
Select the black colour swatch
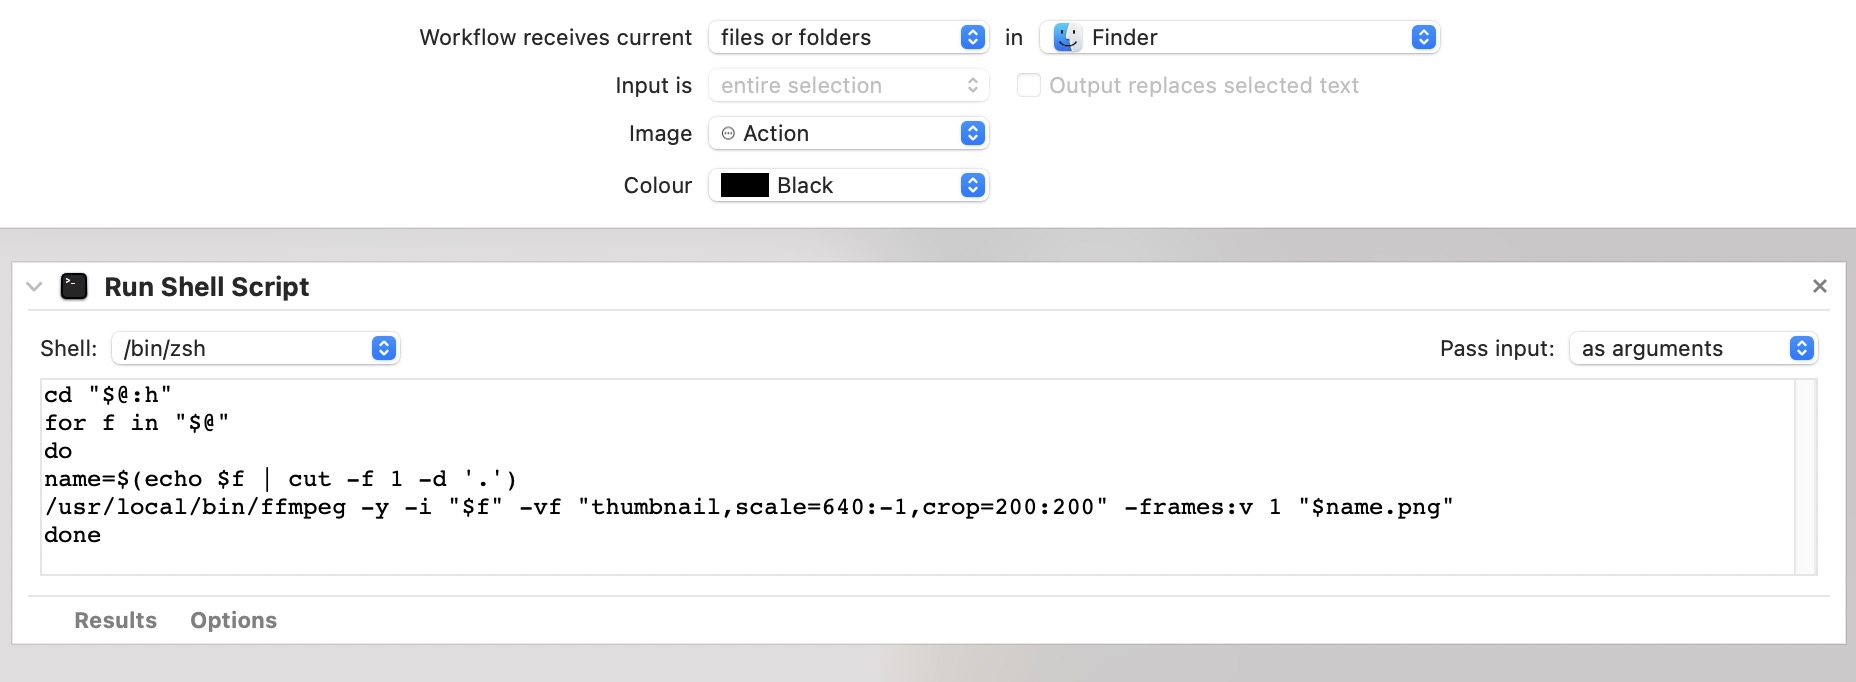pyautogui.click(x=745, y=185)
